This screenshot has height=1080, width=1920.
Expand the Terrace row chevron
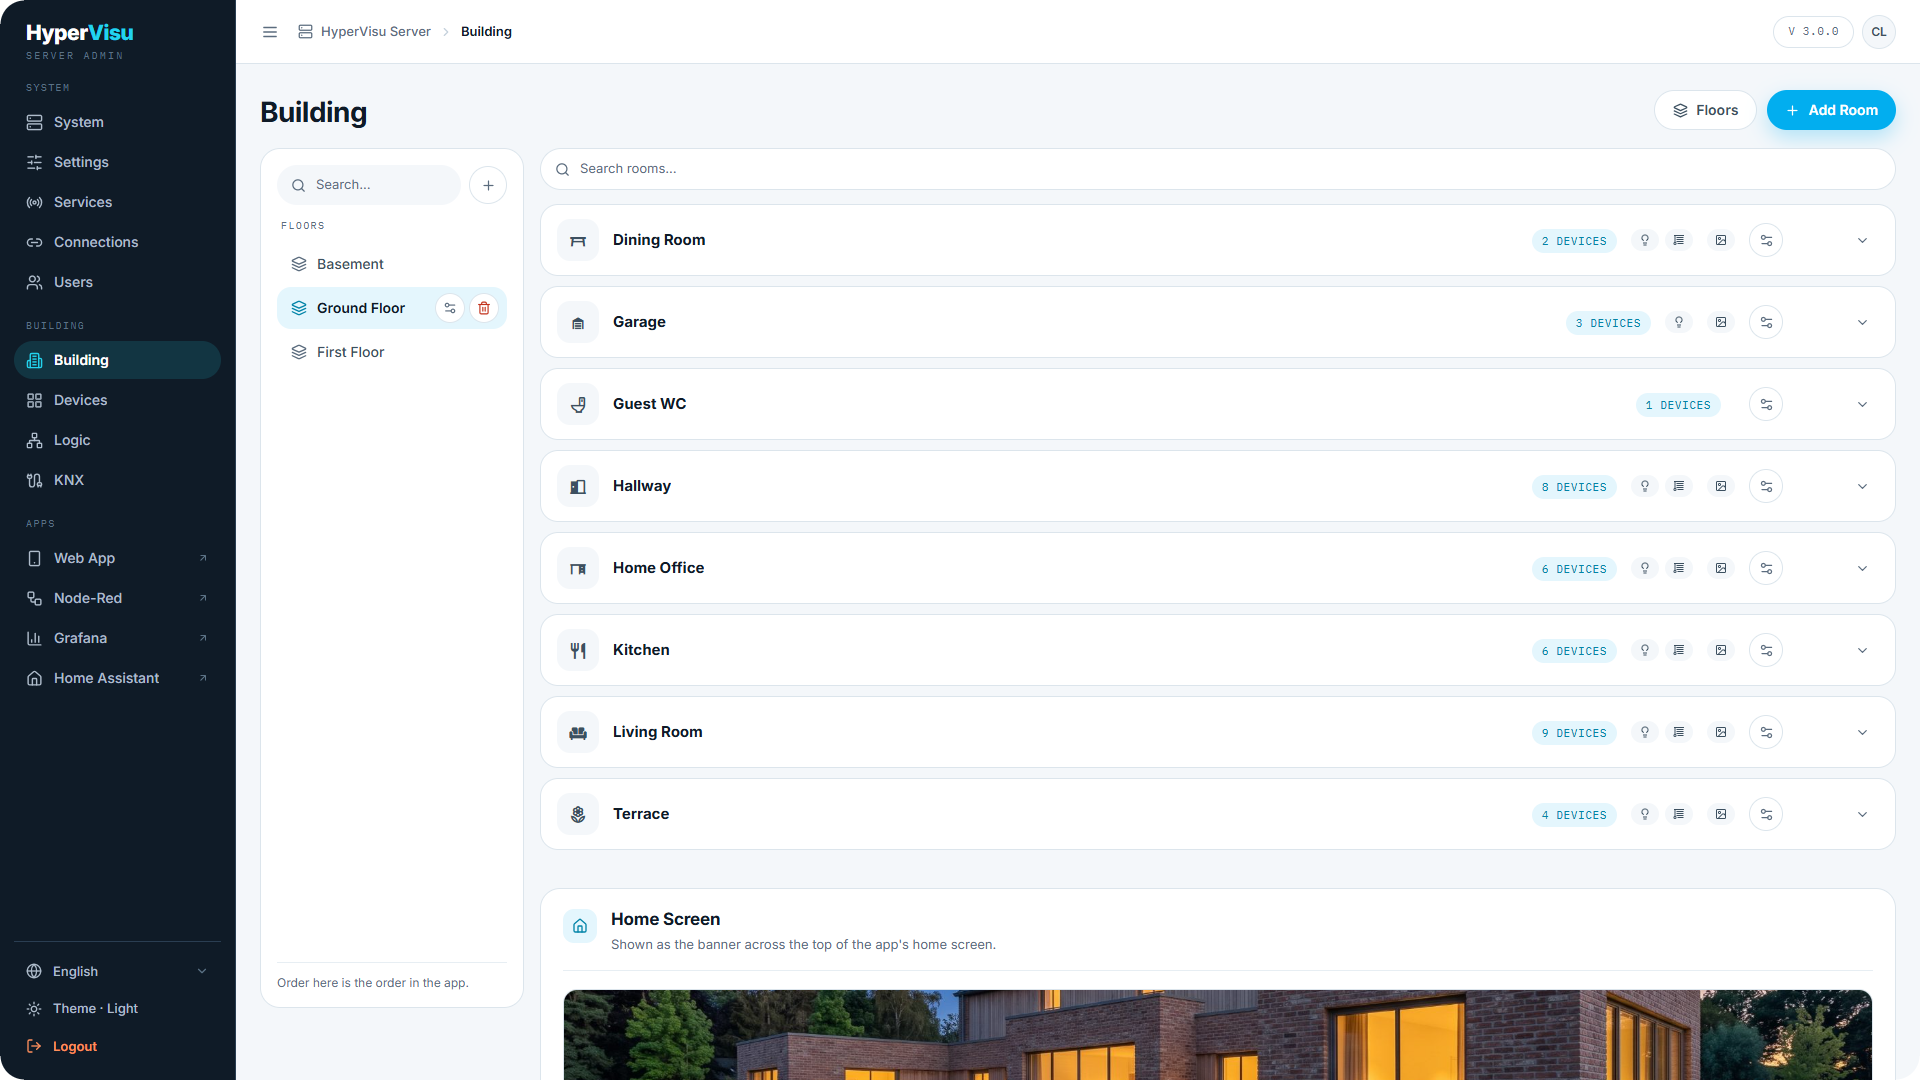(x=1862, y=814)
